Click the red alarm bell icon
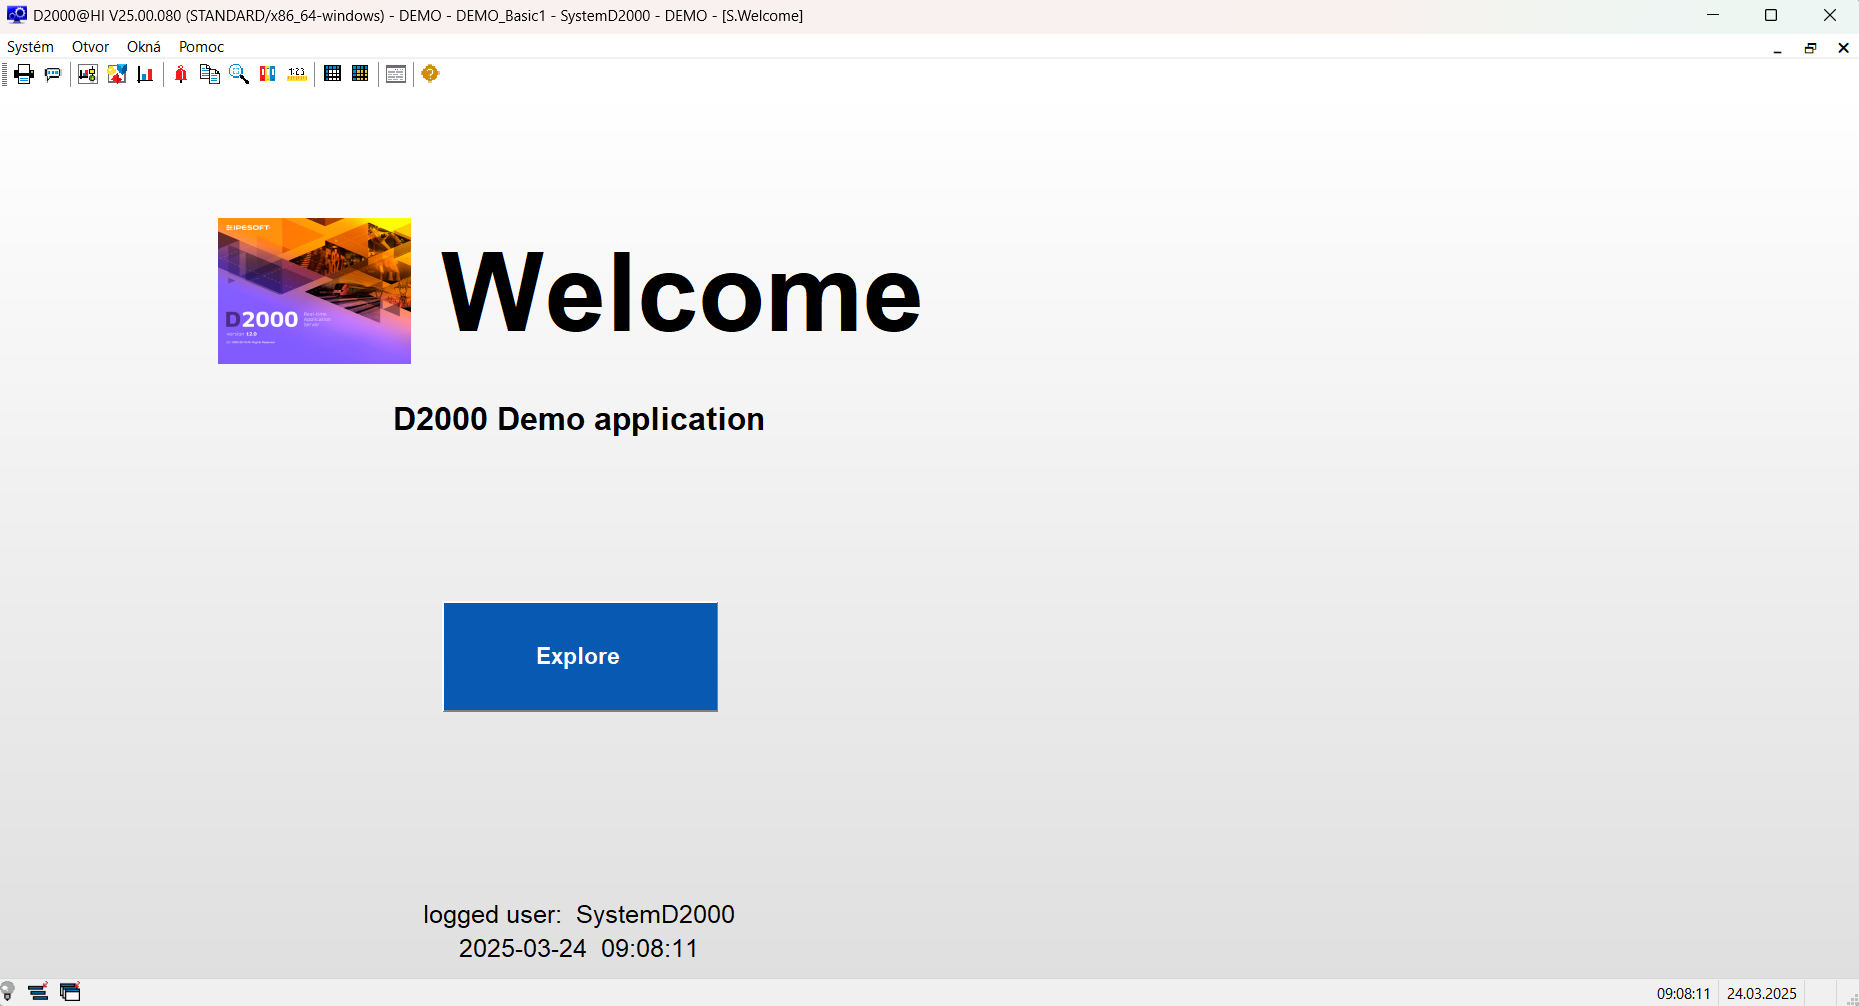Viewport: 1859px width, 1006px height. point(181,74)
